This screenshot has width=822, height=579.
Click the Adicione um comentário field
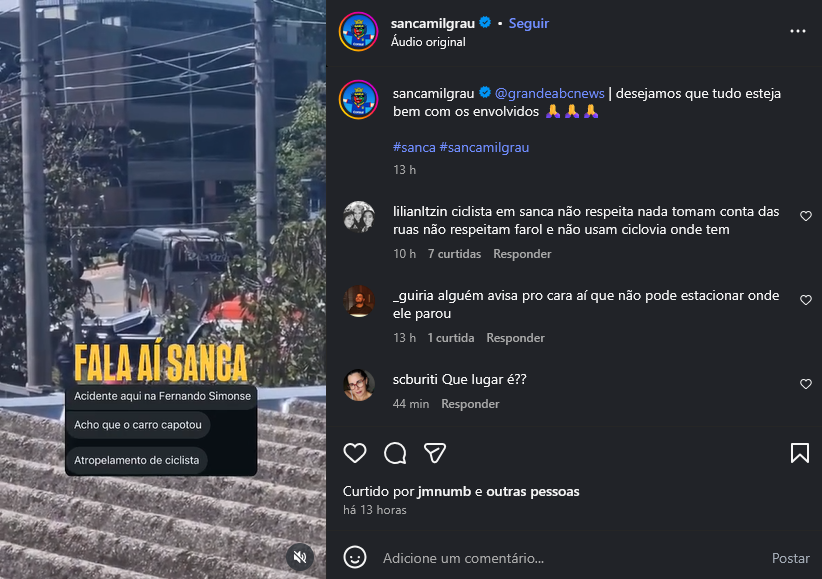coord(571,558)
